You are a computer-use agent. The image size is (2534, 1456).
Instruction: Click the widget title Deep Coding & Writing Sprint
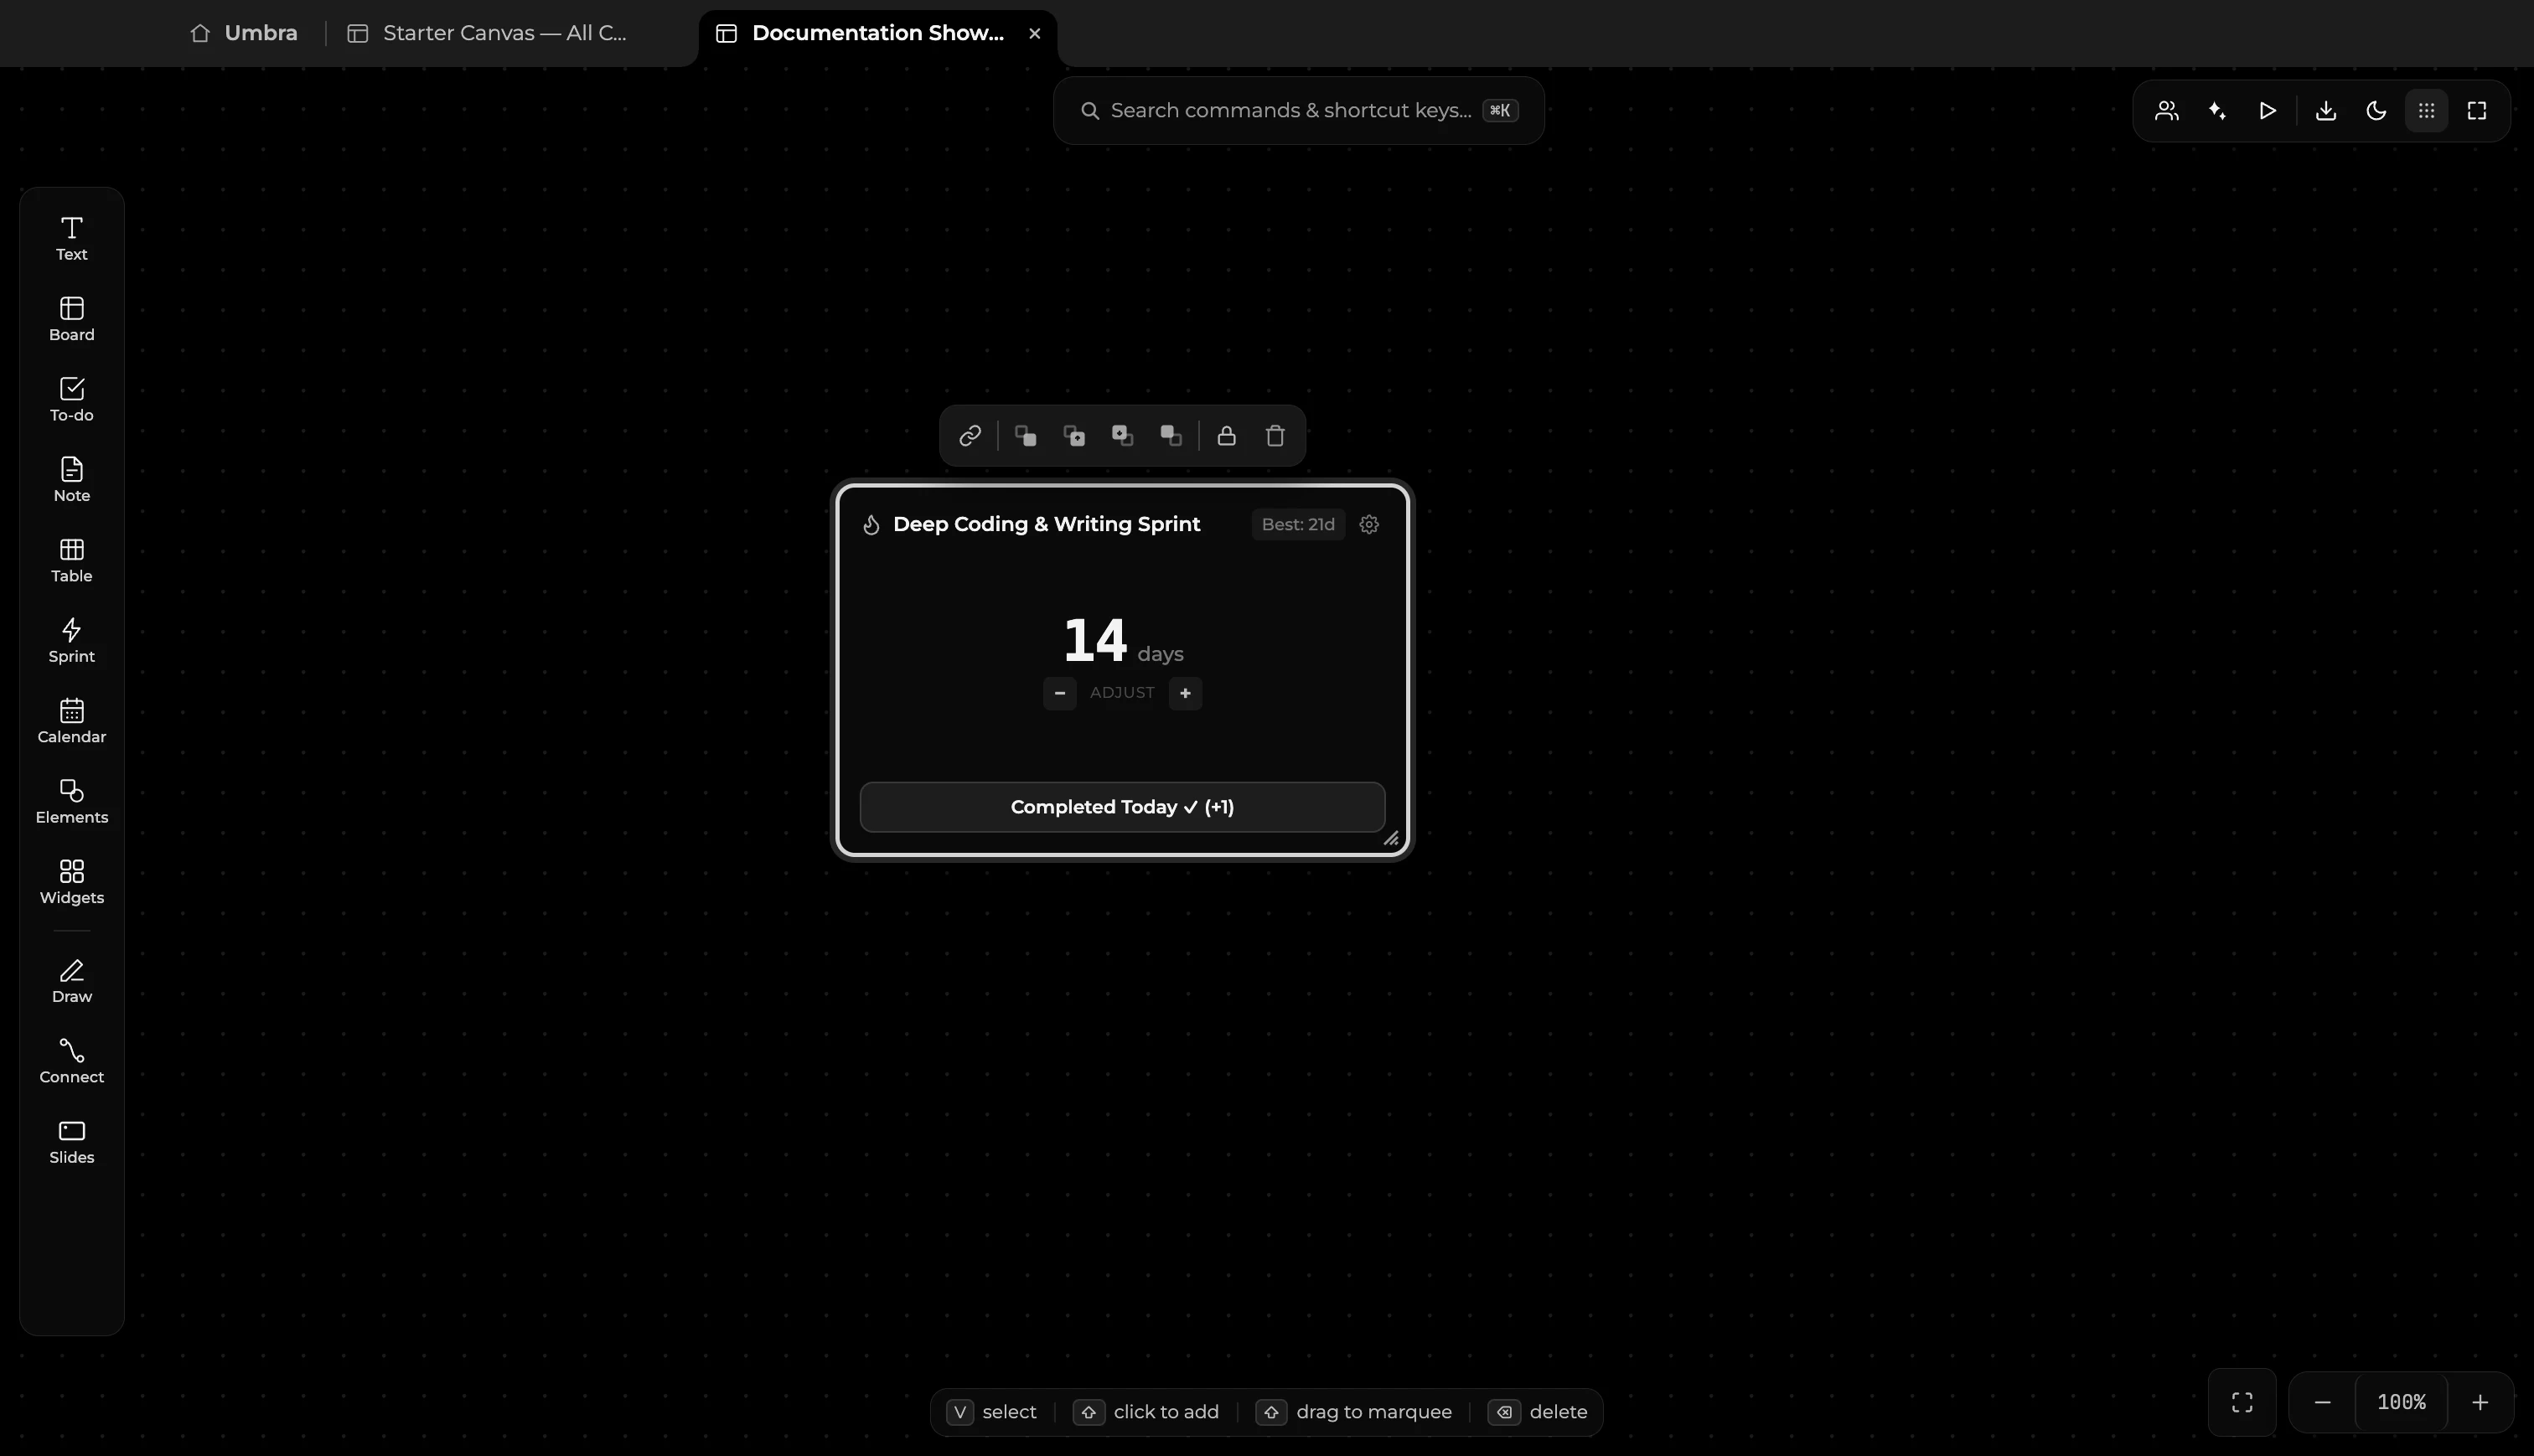1046,525
